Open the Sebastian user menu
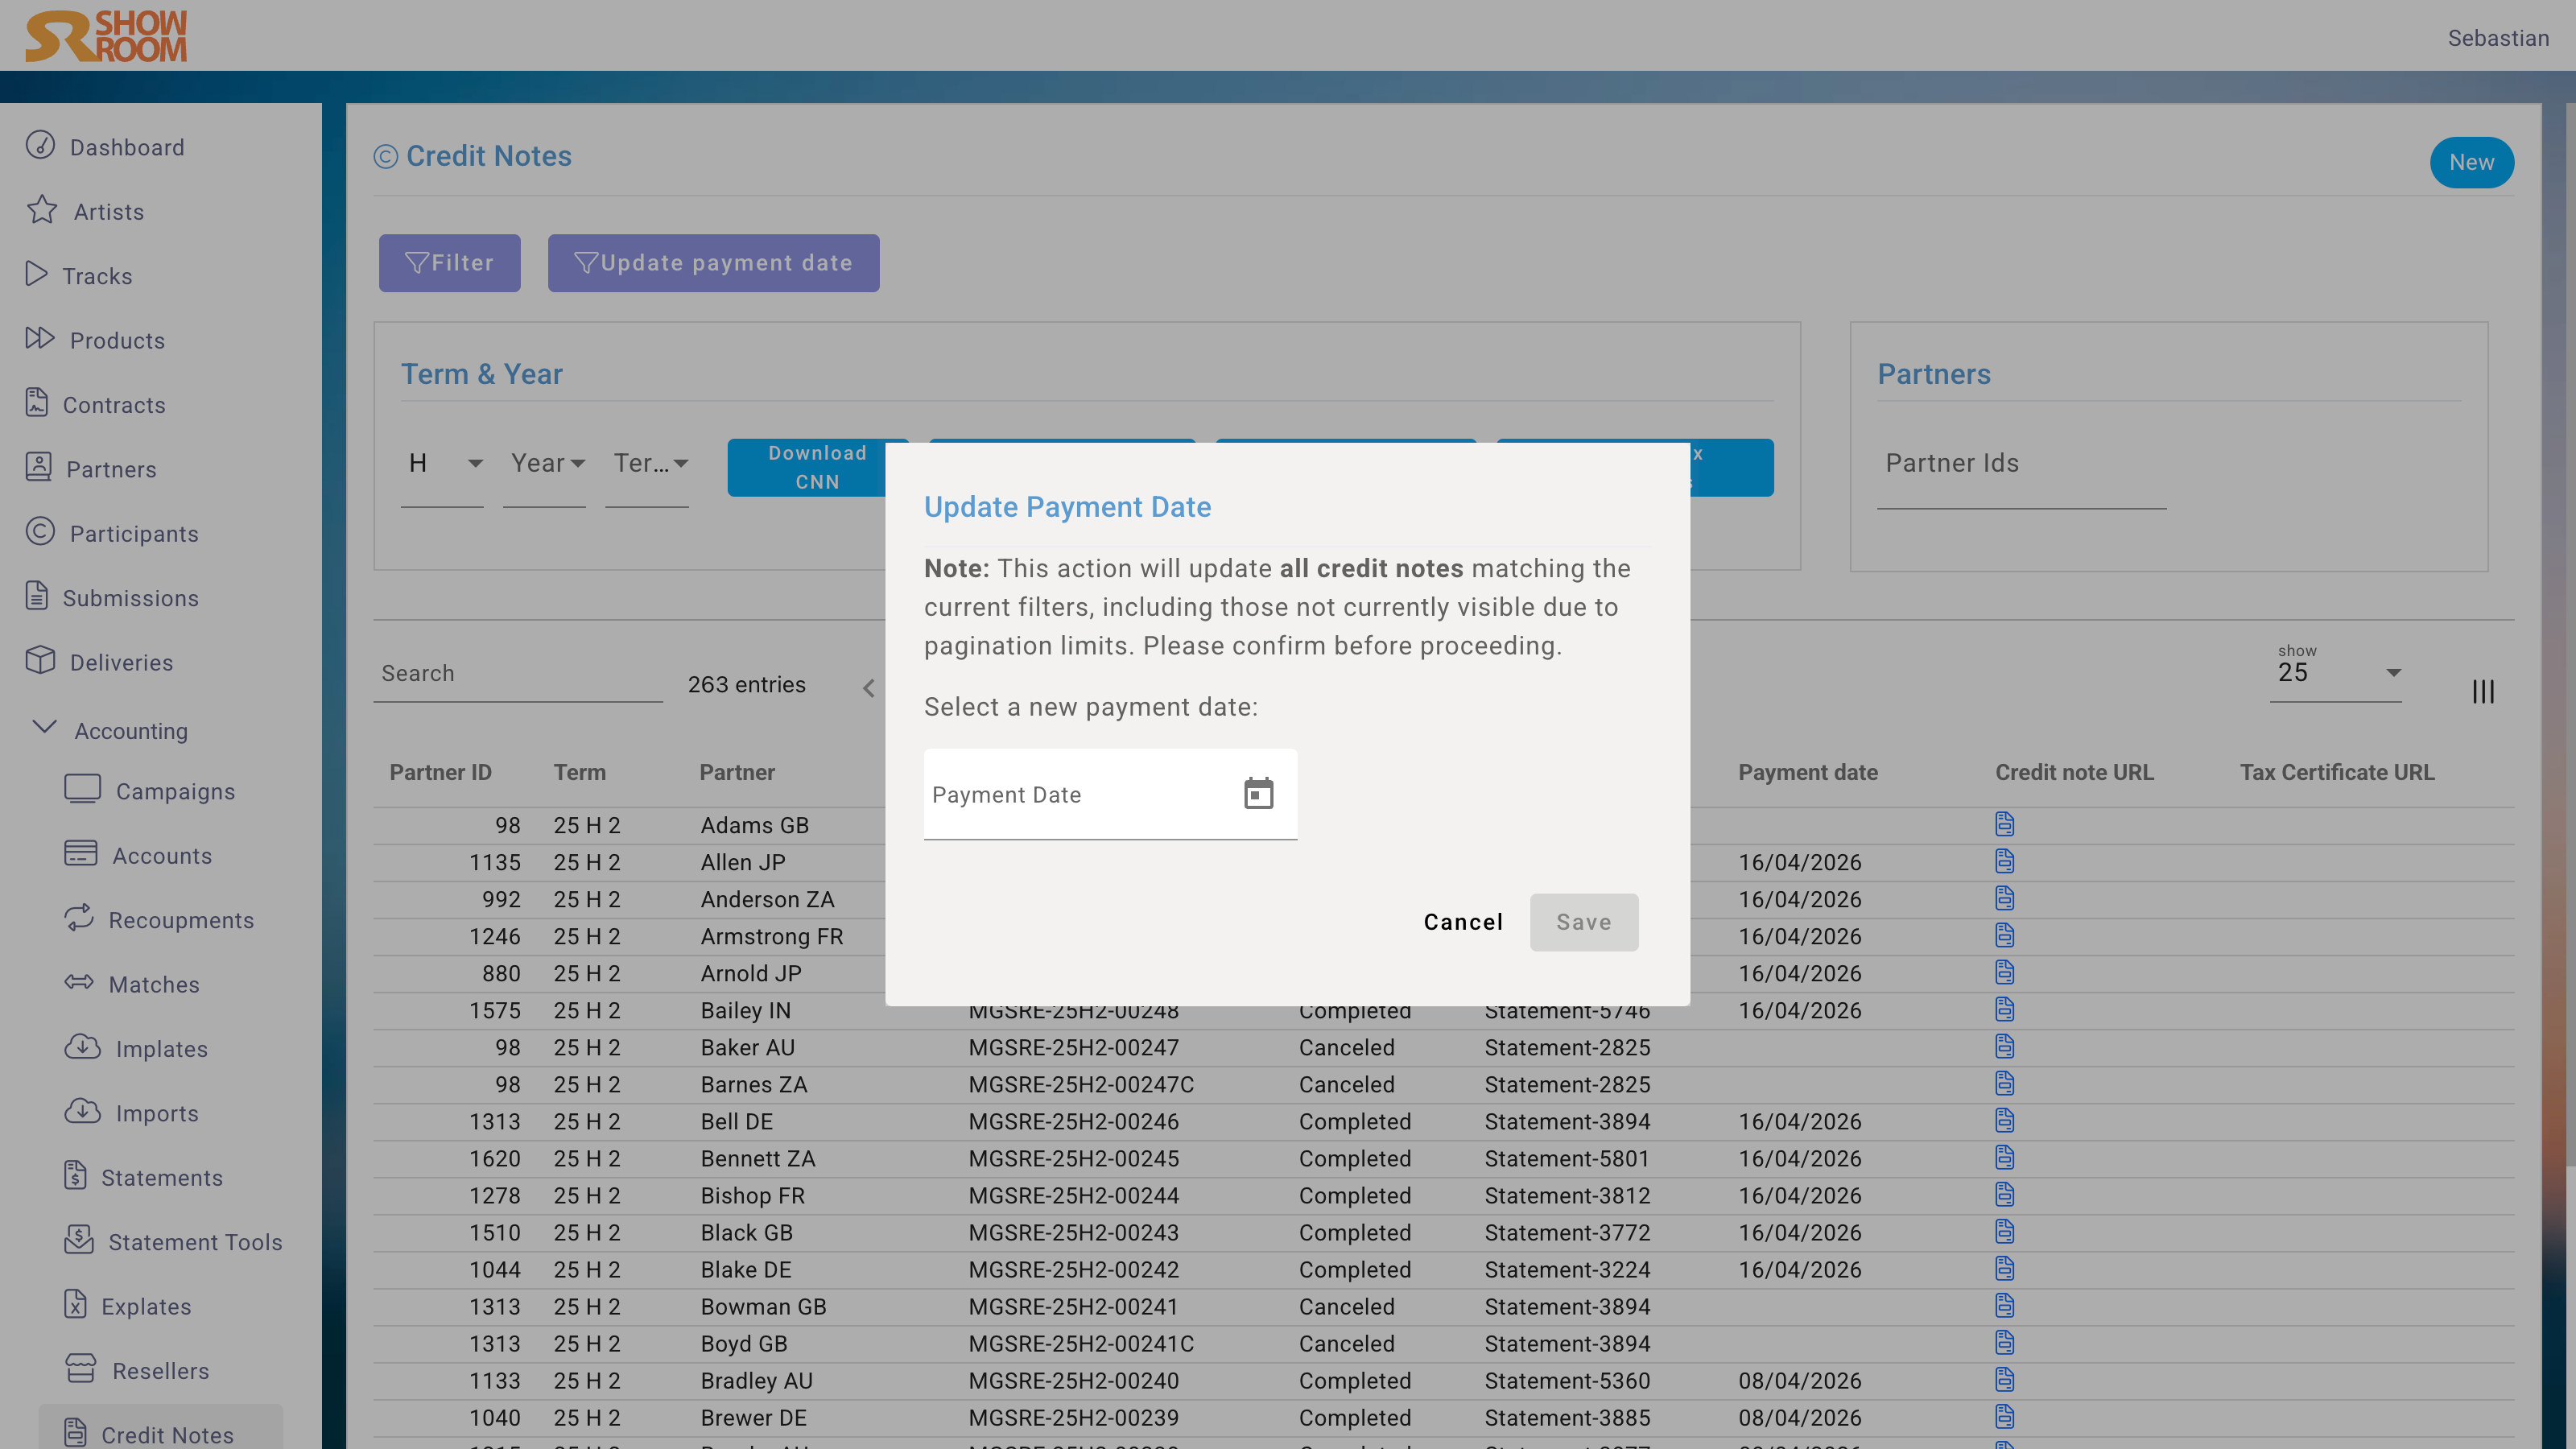This screenshot has width=2576, height=1449. (2498, 38)
